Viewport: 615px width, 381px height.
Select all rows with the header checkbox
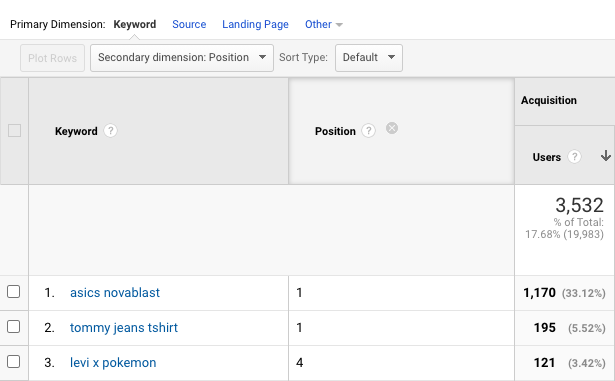coord(15,131)
